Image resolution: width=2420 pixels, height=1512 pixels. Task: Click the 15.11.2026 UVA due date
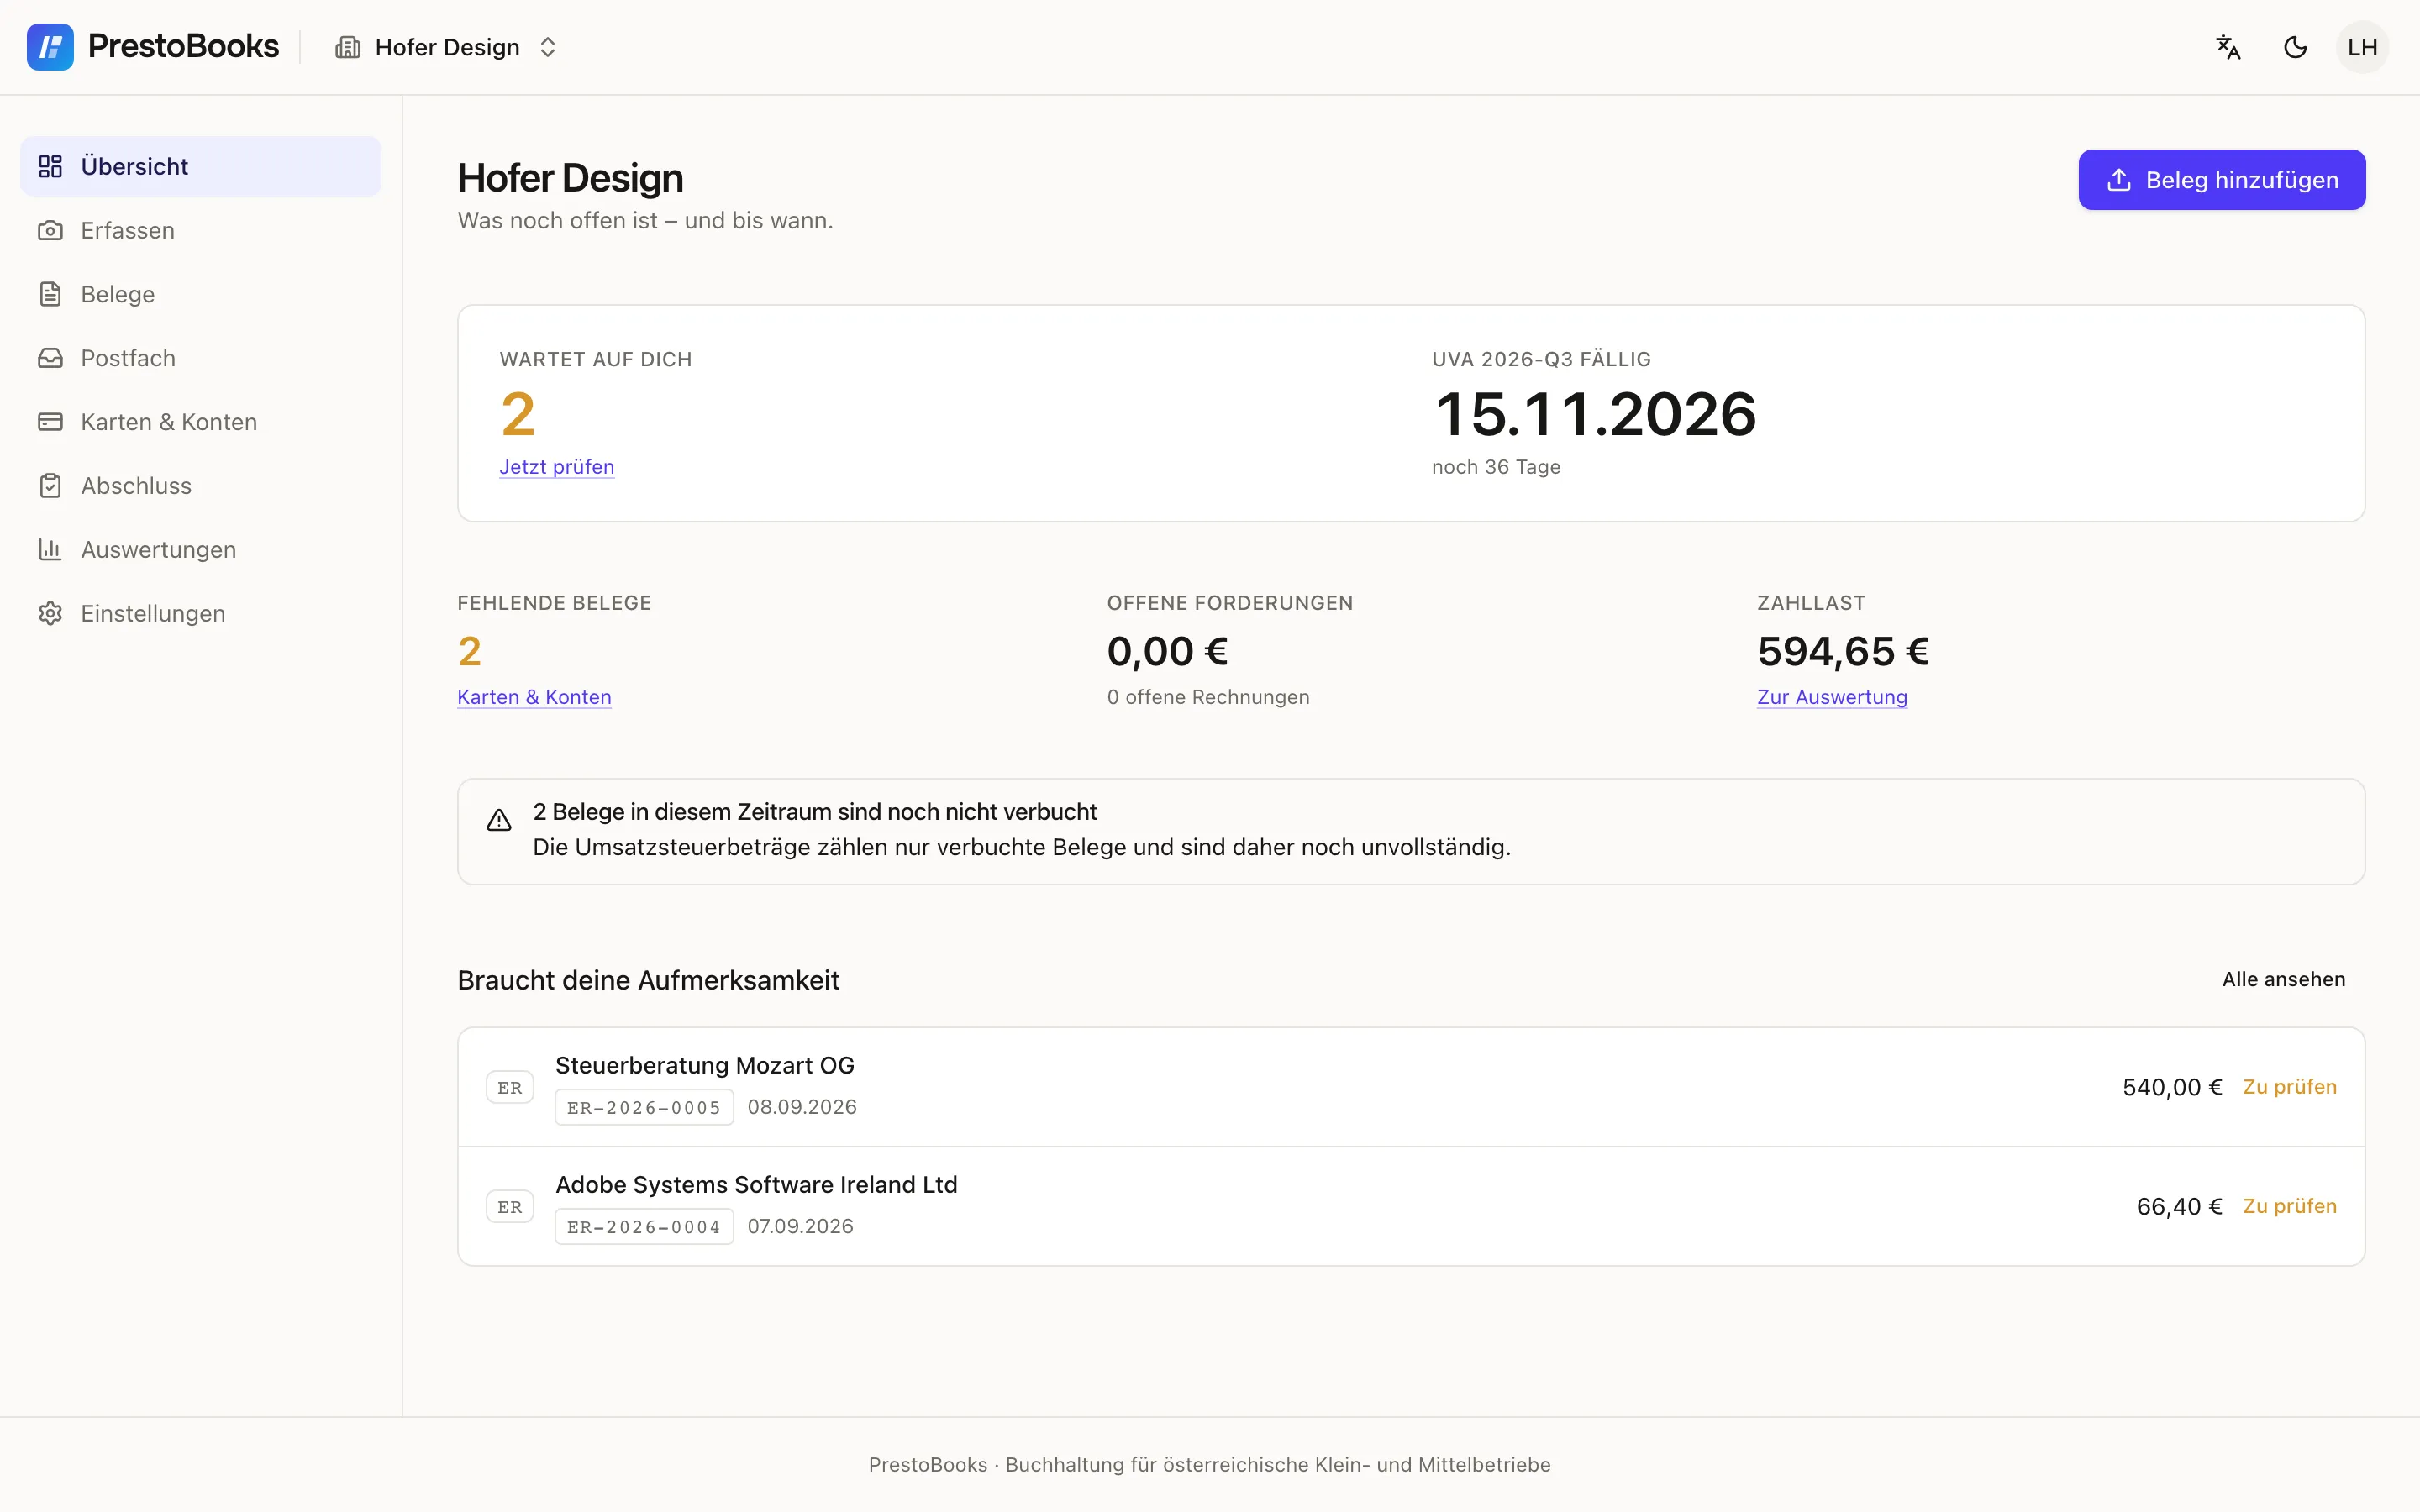tap(1595, 414)
